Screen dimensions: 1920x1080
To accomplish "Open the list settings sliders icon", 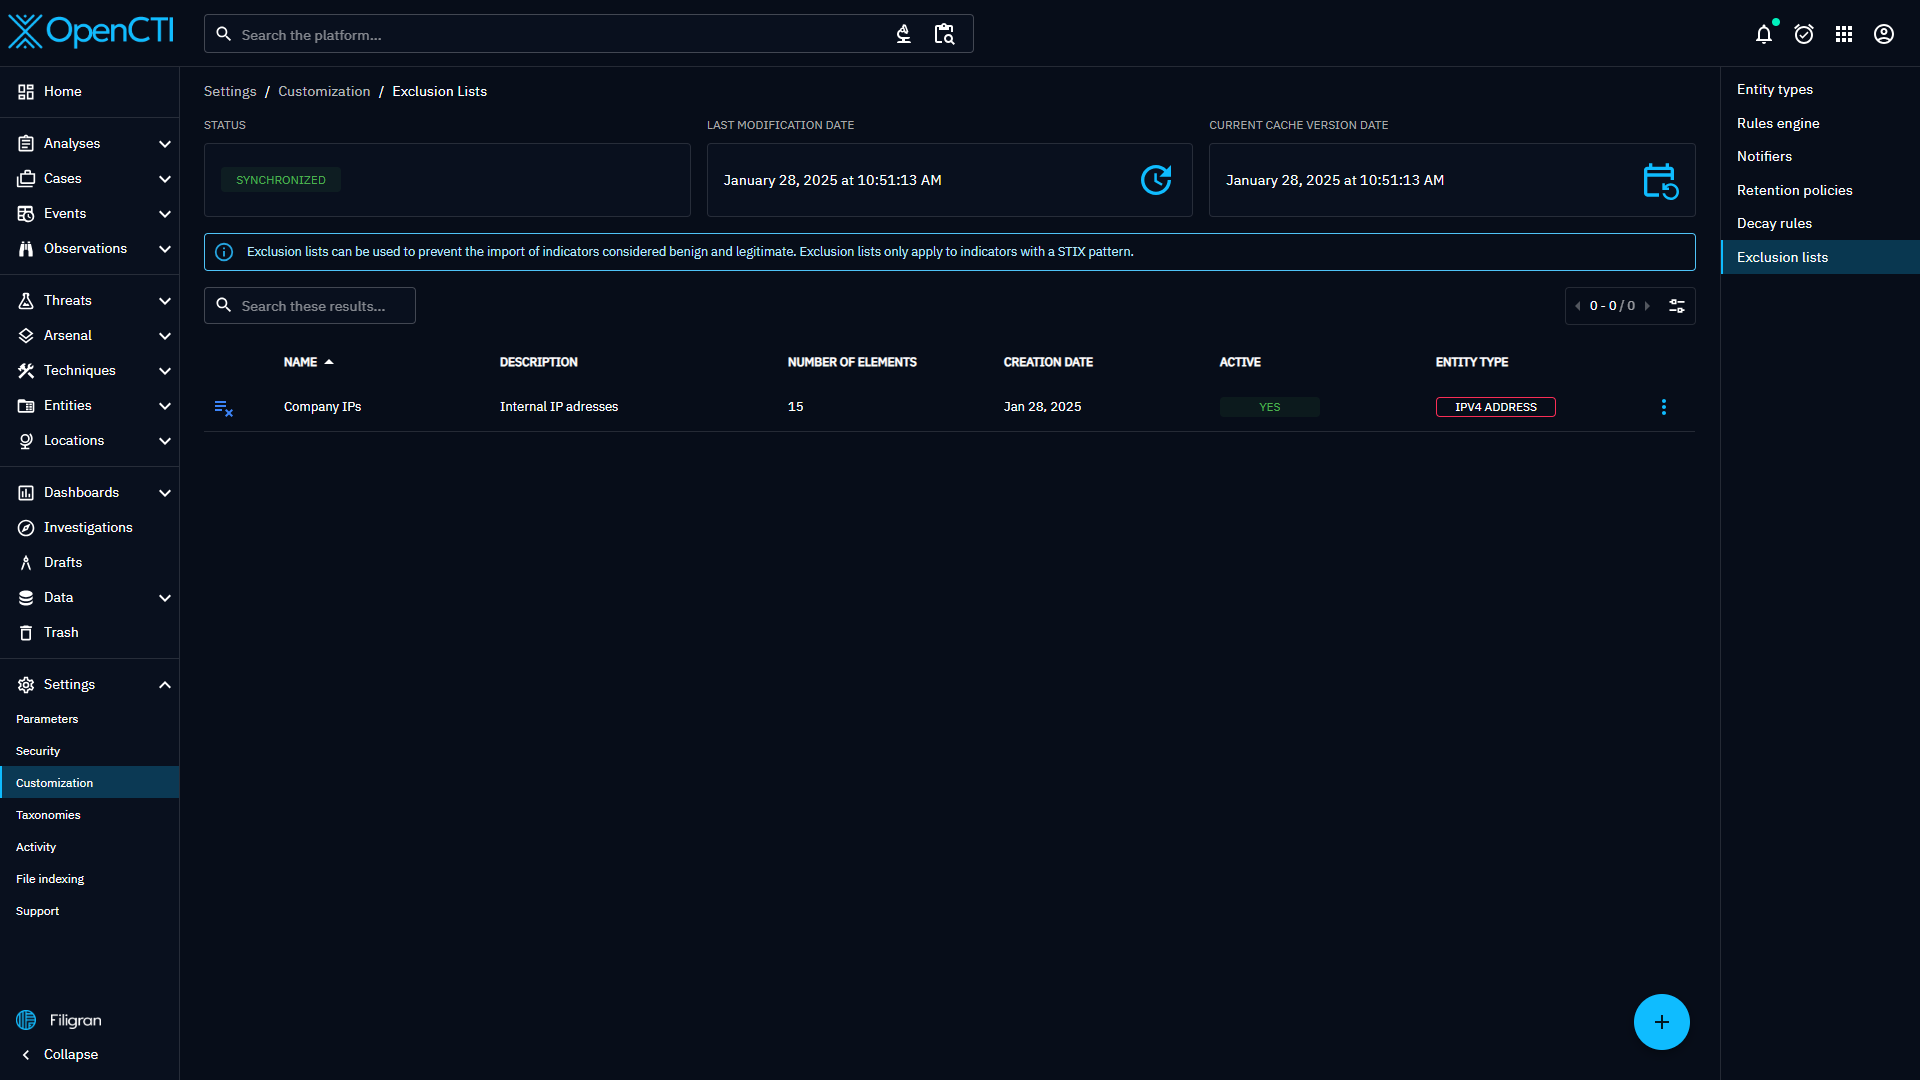I will pyautogui.click(x=1677, y=306).
